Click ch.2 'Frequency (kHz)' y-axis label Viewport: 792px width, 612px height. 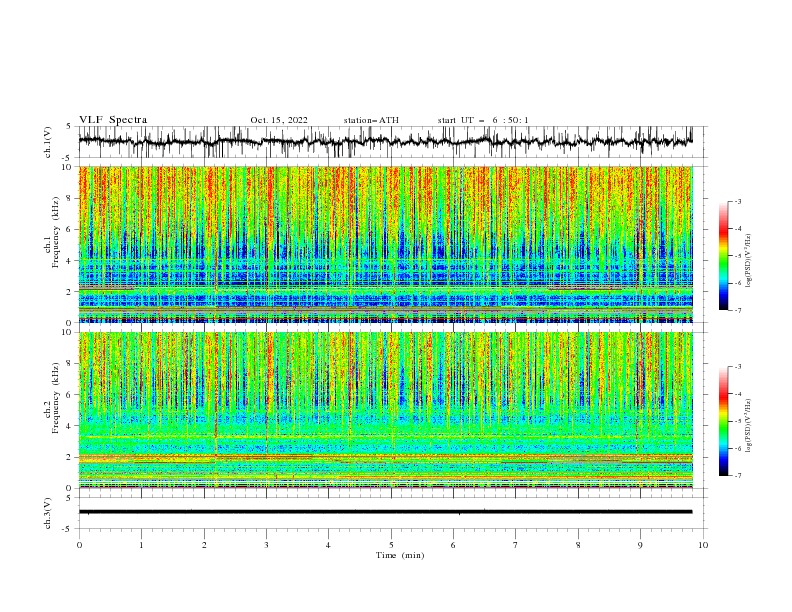click(55, 398)
